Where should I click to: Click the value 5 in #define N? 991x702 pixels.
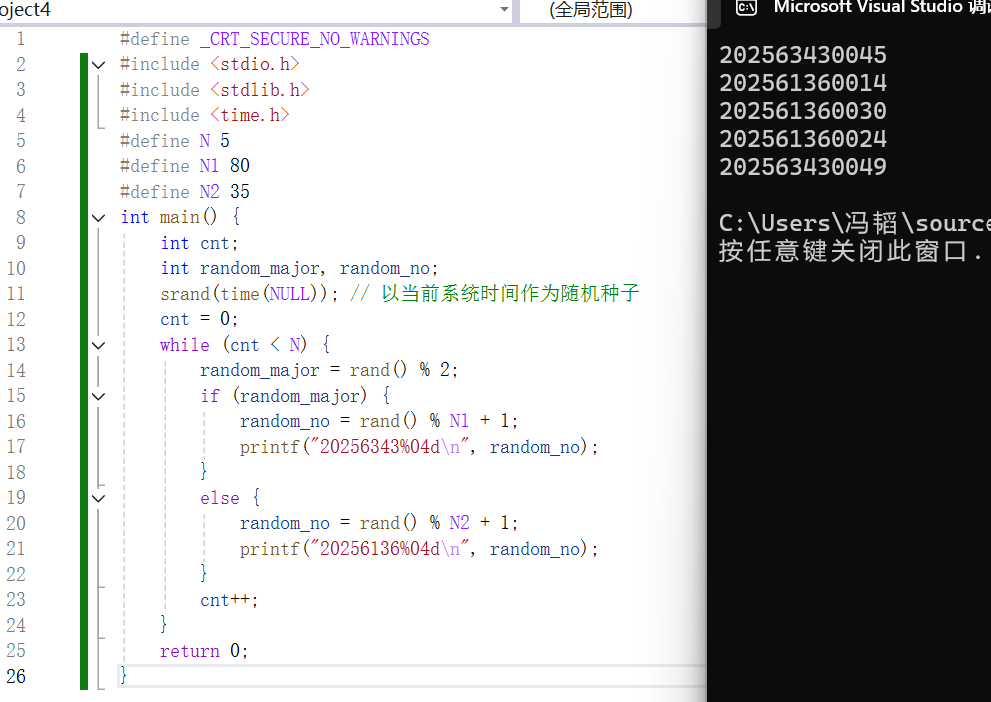pyautogui.click(x=224, y=140)
